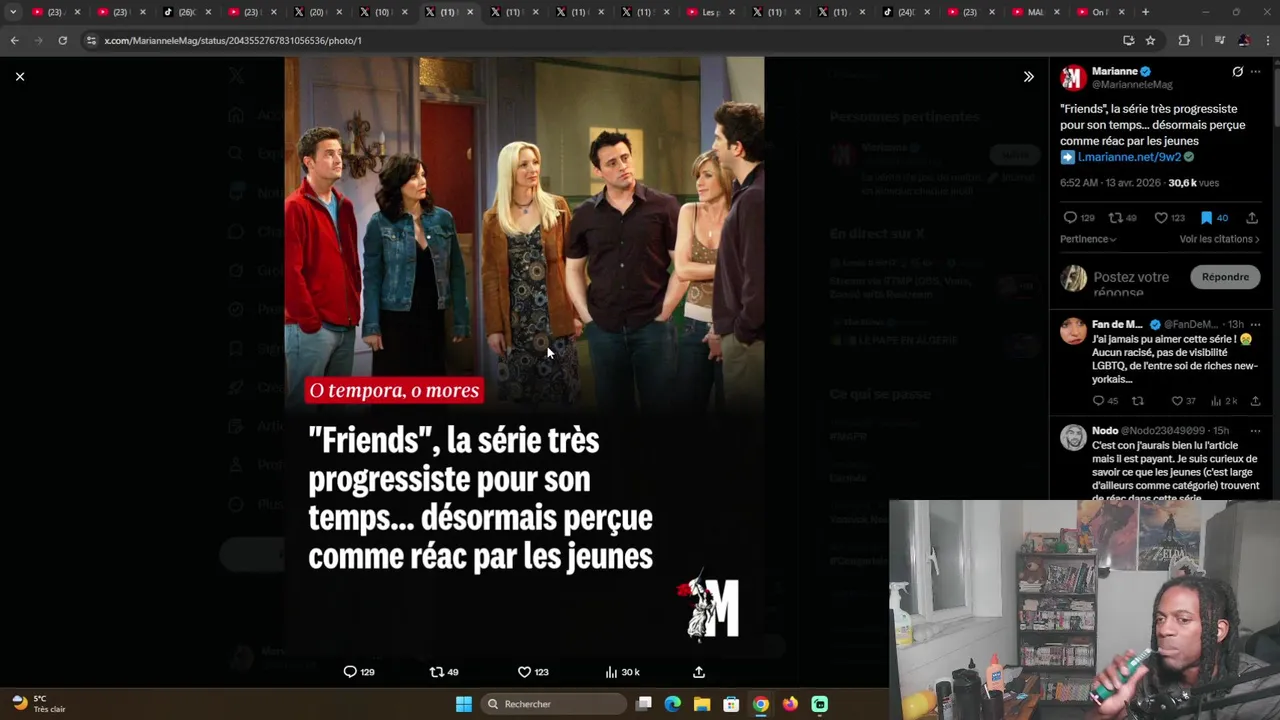1280x720 pixels.
Task: Click the site information icon in address bar
Action: 91,40
